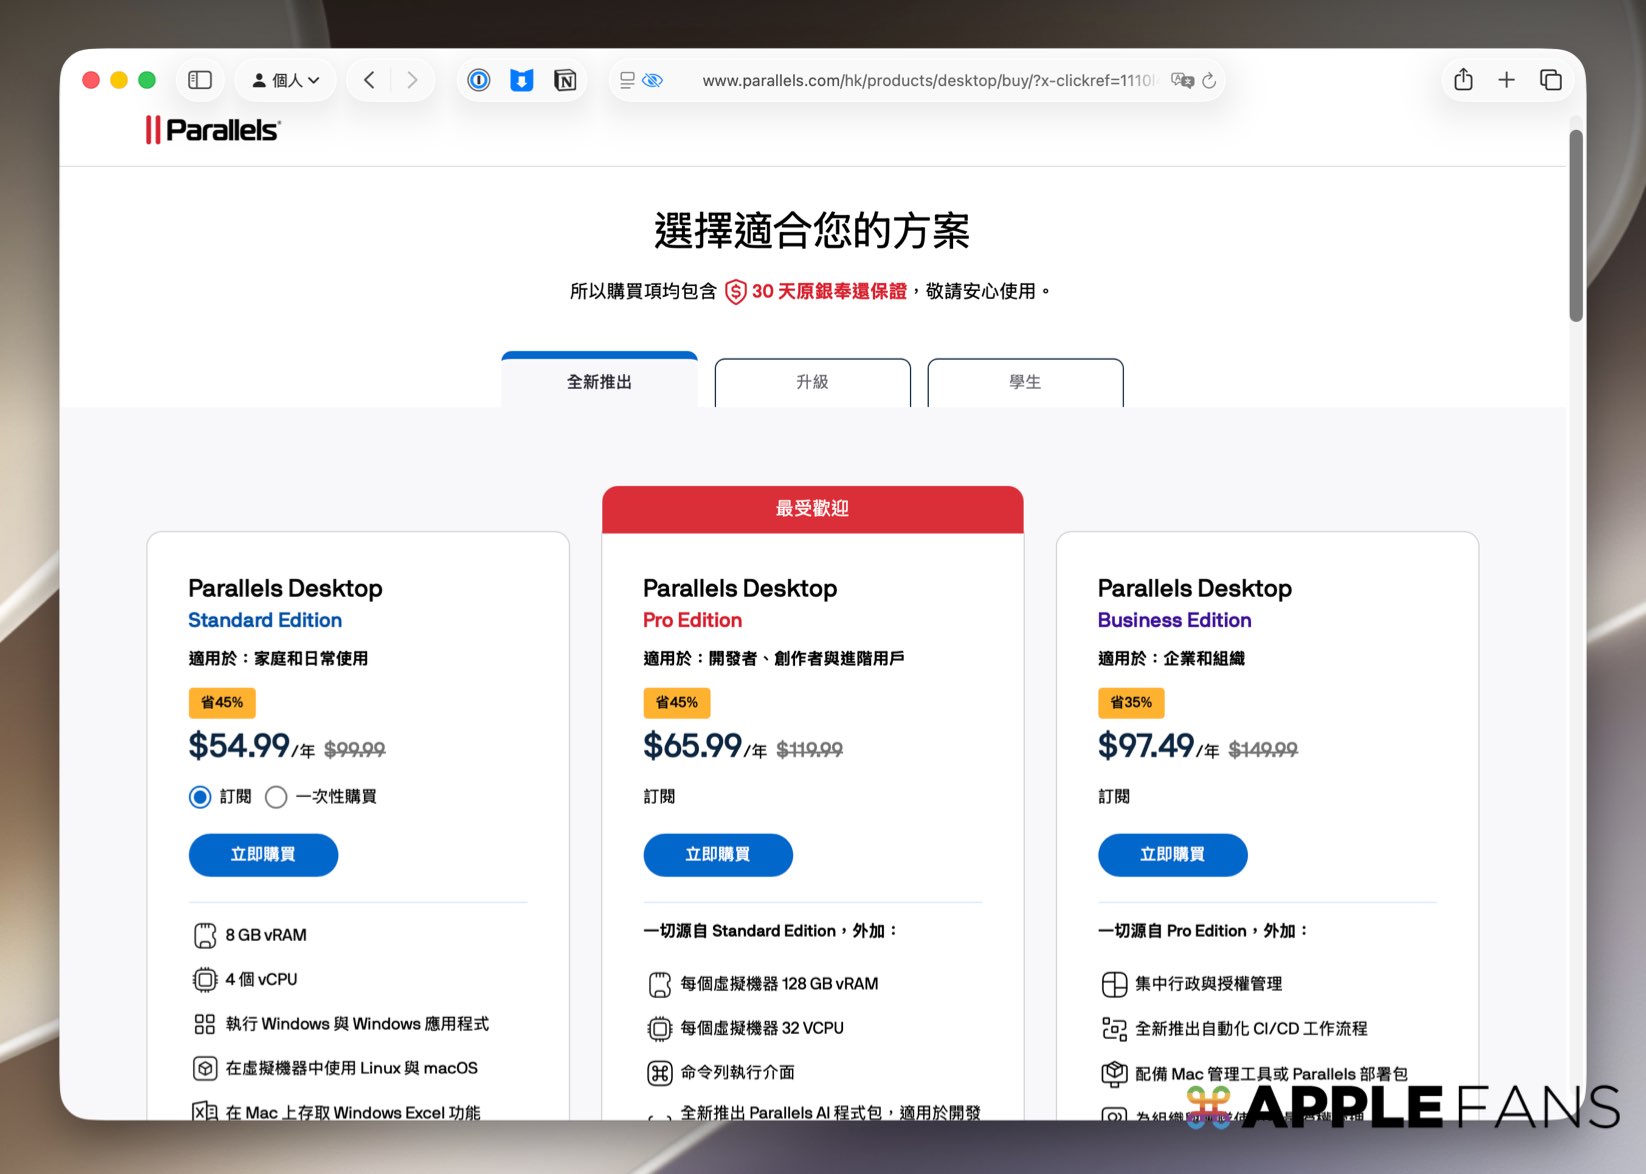This screenshot has height=1174, width=1646.
Task: Switch to the 學生 tab
Action: pos(1025,382)
